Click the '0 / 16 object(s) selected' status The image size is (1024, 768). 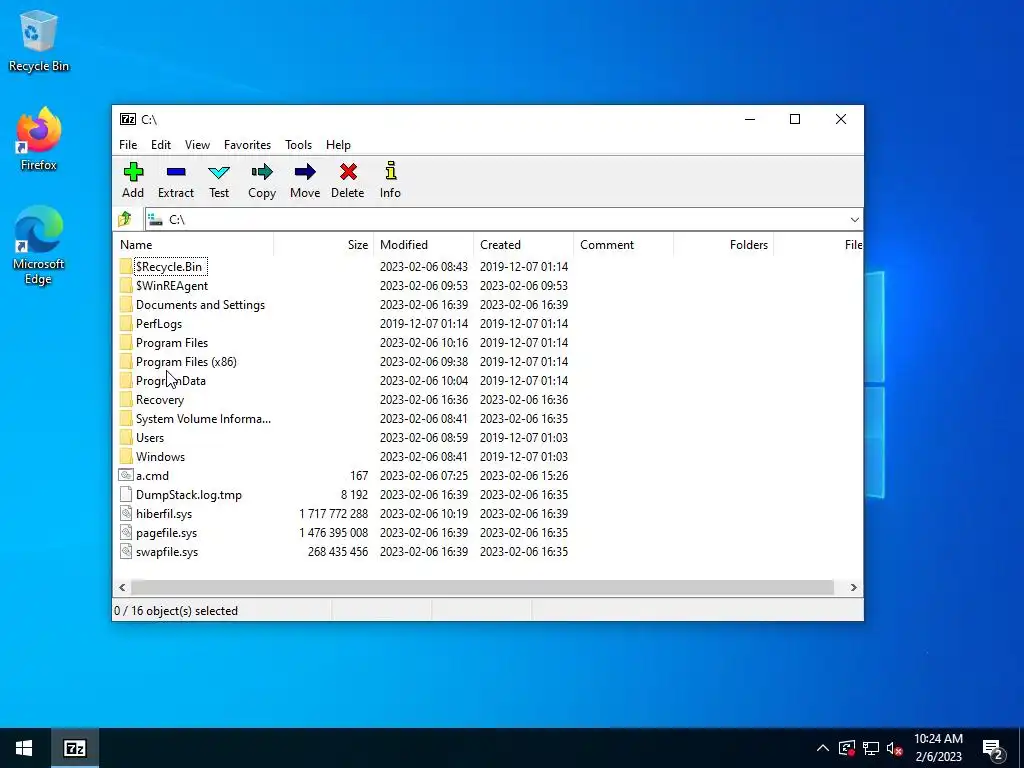176,611
